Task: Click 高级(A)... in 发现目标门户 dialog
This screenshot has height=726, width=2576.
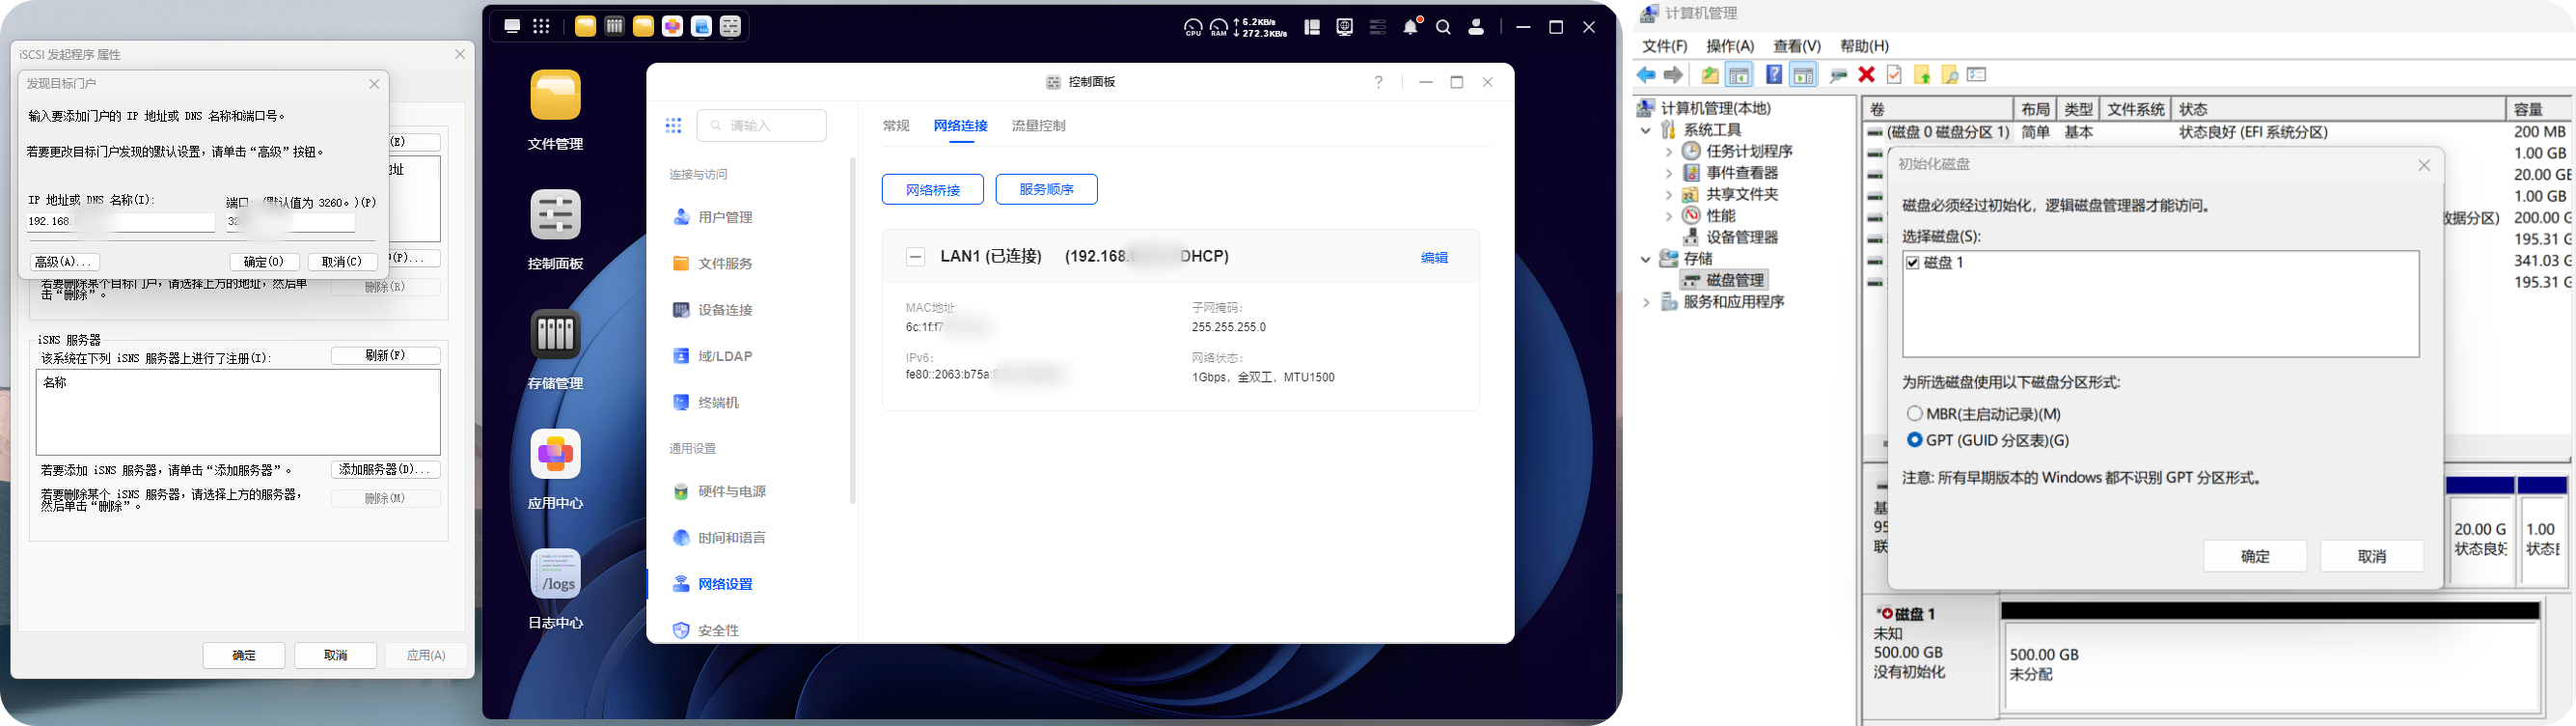Action: click(x=65, y=262)
